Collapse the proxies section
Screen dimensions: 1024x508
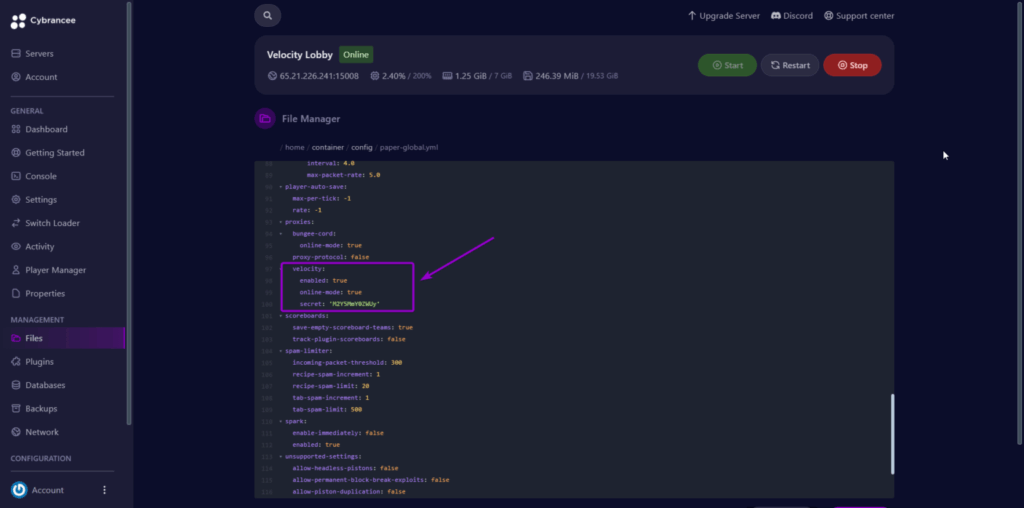click(281, 222)
